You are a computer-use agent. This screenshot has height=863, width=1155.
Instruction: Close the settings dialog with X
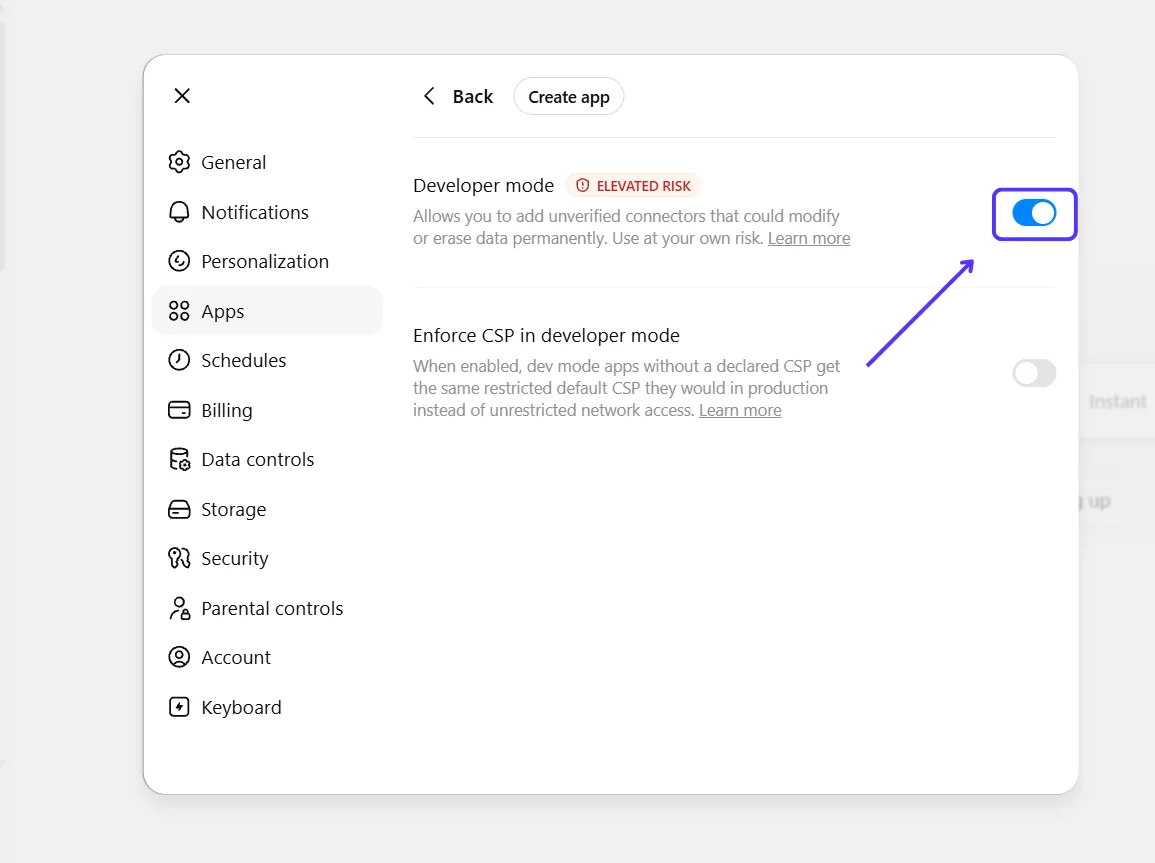[182, 96]
